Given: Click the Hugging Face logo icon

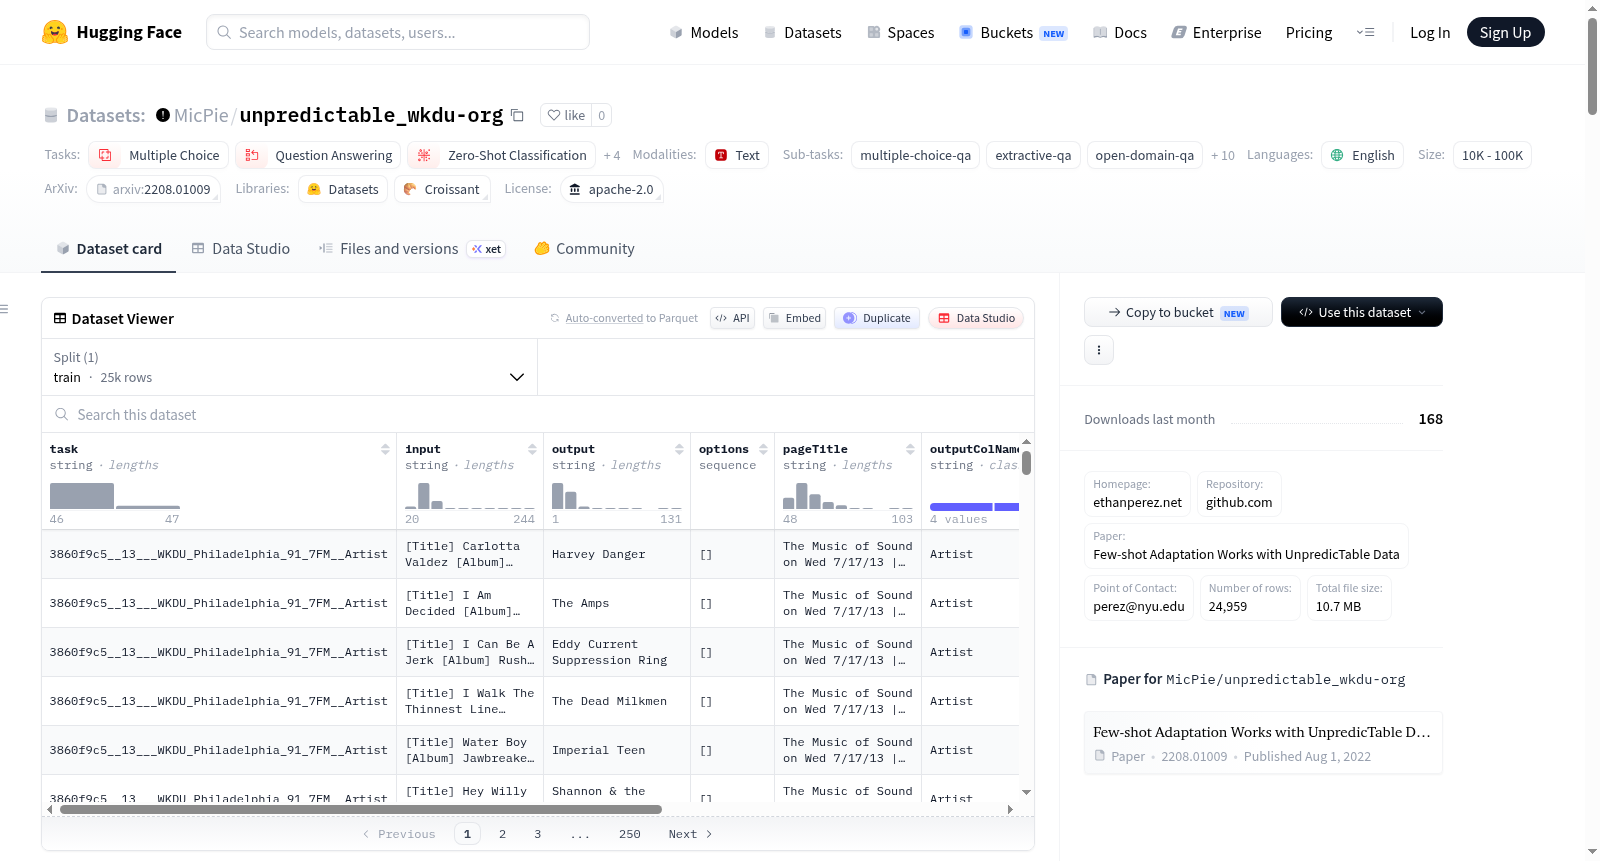Looking at the screenshot, I should (55, 32).
